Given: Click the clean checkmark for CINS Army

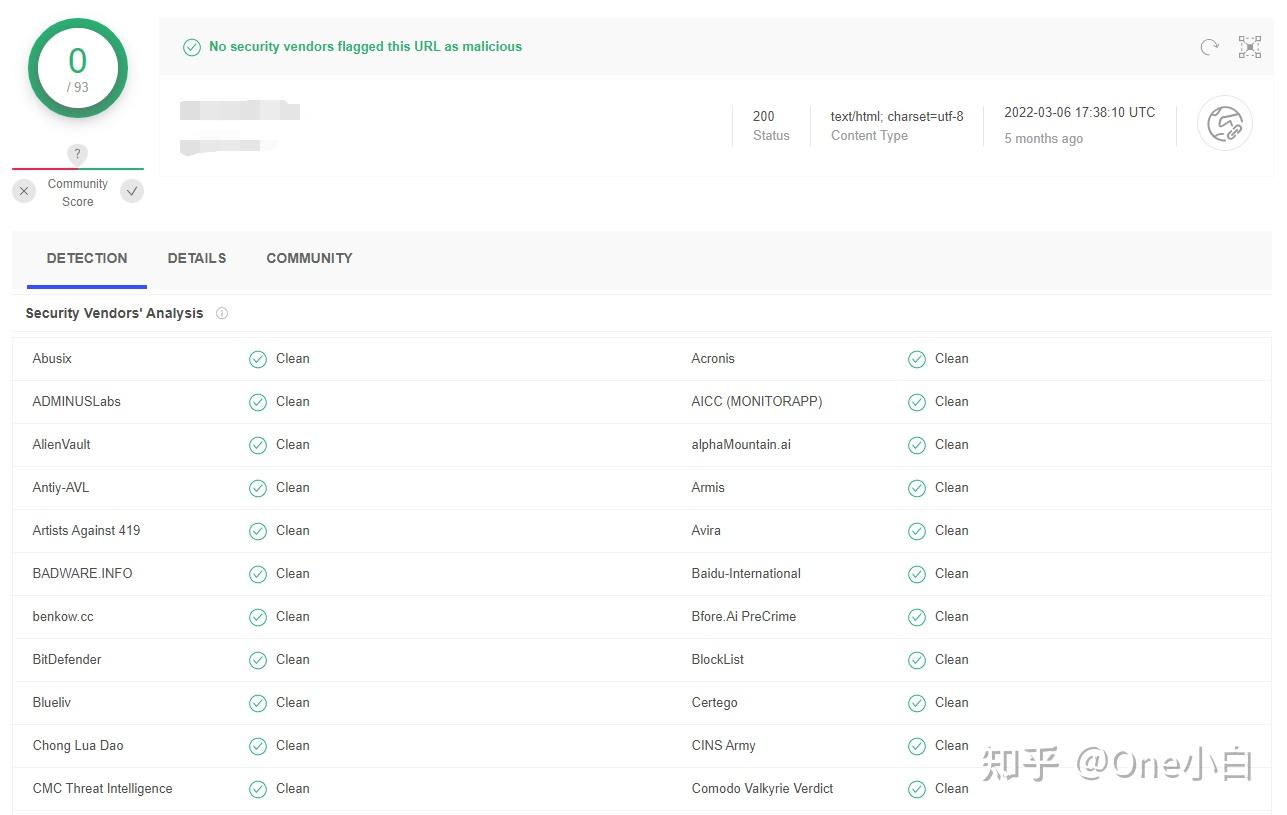Looking at the screenshot, I should tap(917, 746).
